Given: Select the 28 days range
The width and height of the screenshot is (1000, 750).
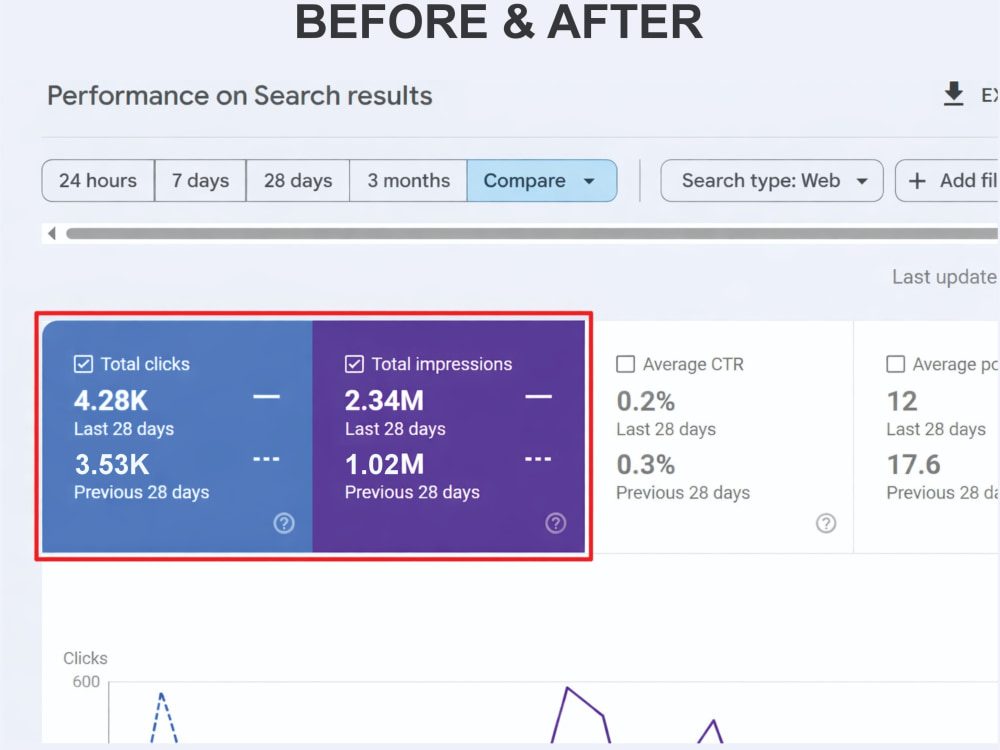Looking at the screenshot, I should click(x=298, y=180).
